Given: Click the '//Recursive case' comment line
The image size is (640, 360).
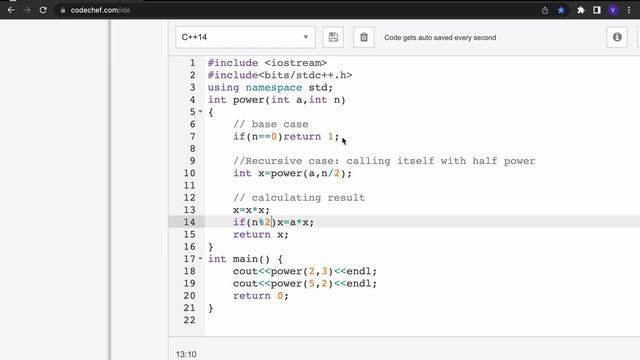Looking at the screenshot, I should [384, 161].
